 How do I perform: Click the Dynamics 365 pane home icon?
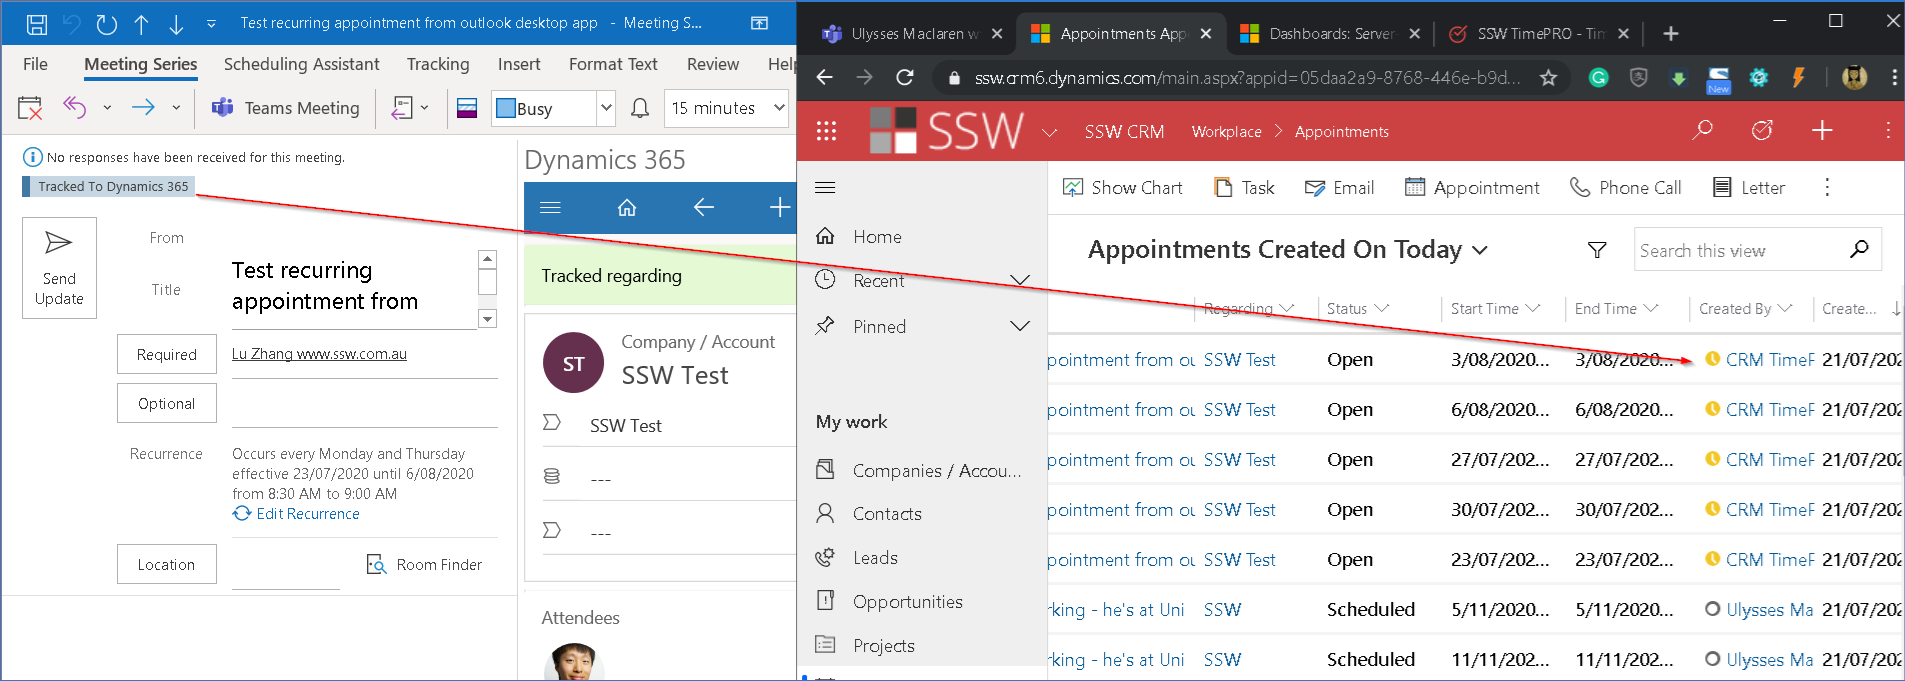tap(627, 208)
